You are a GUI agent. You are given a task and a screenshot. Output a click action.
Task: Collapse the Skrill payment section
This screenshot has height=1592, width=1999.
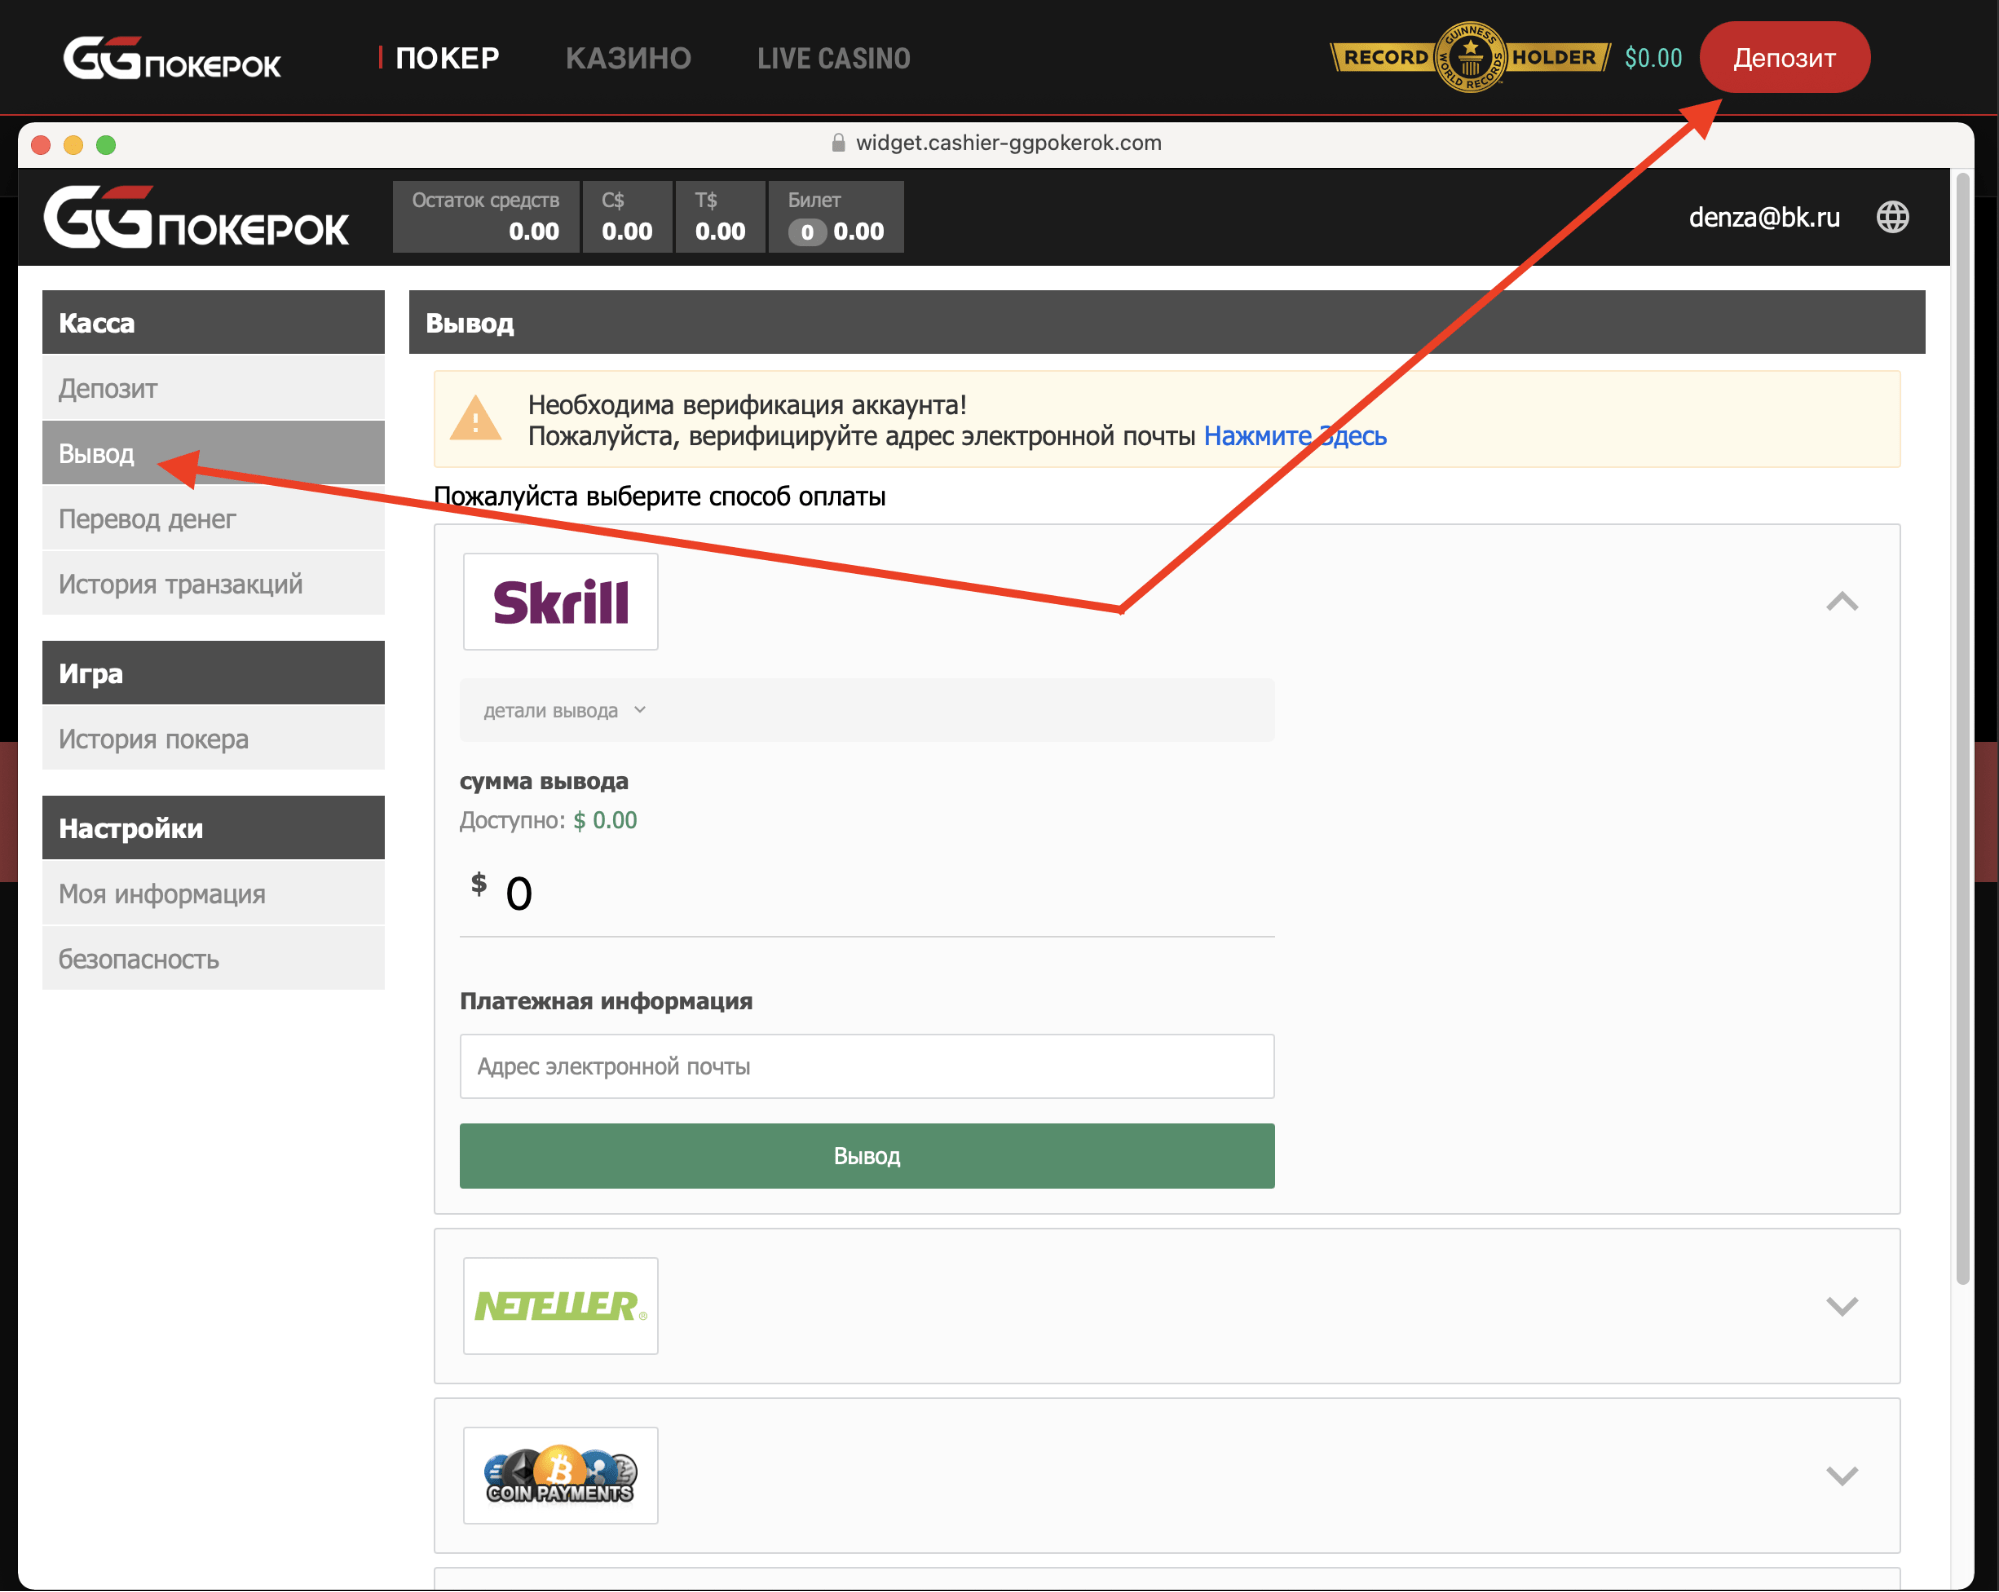[1842, 601]
